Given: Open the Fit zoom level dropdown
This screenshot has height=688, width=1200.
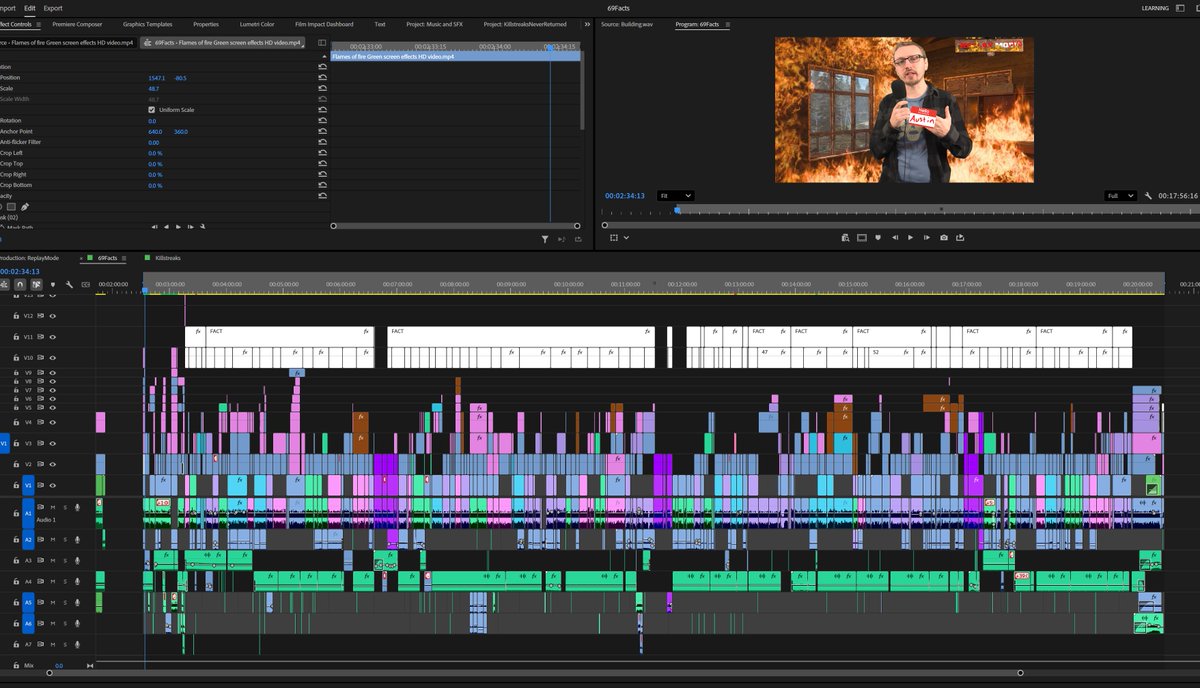Looking at the screenshot, I should click(x=675, y=196).
